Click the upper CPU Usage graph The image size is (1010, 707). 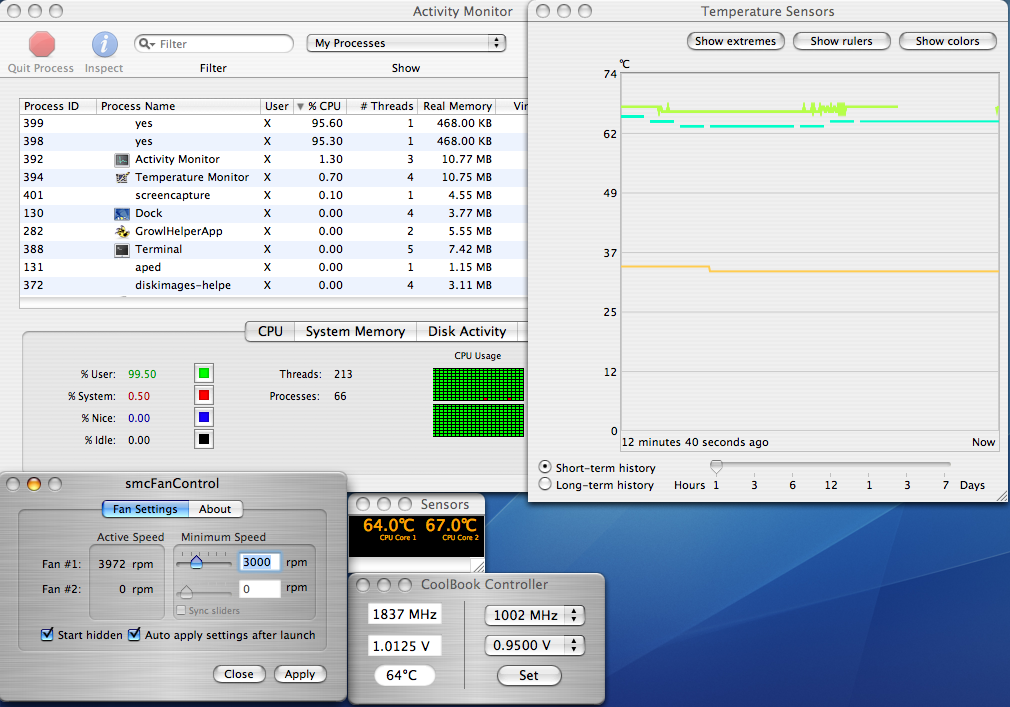[x=478, y=384]
